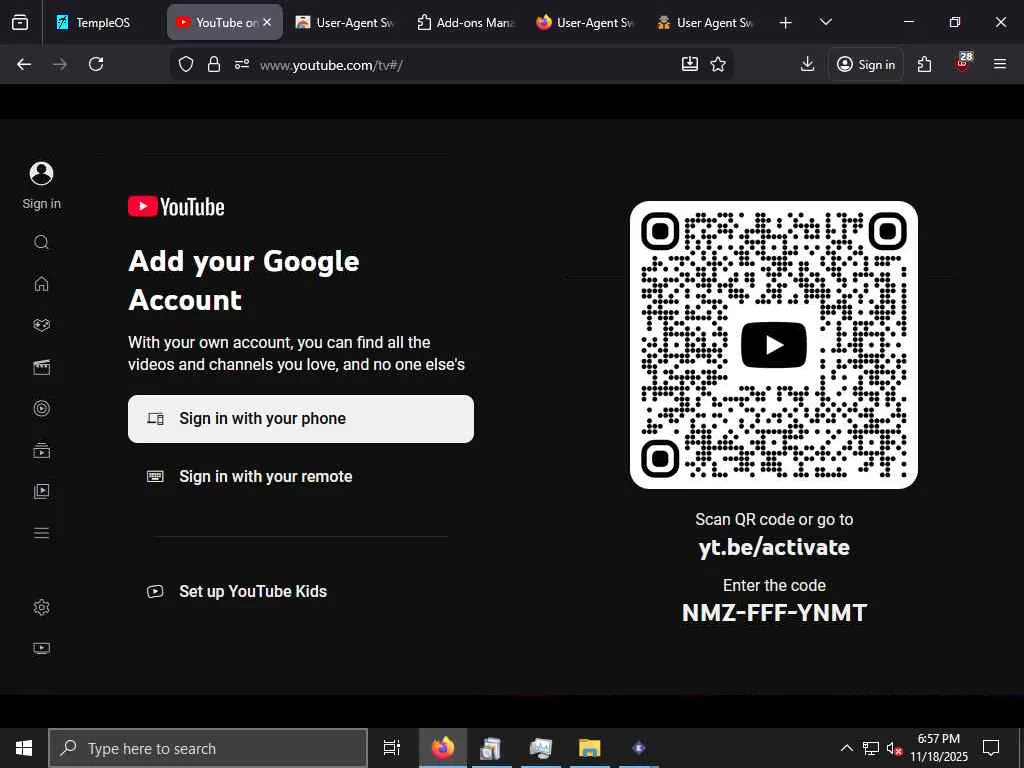
Task: Choose Sign in with your phone
Action: (300, 419)
